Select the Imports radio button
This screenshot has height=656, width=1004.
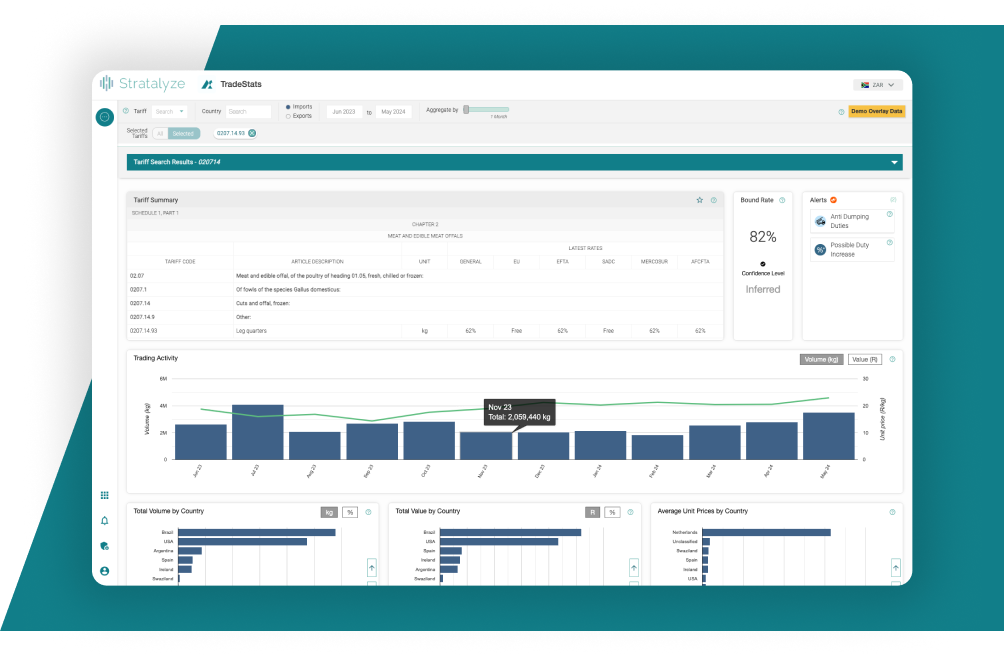pyautogui.click(x=289, y=106)
